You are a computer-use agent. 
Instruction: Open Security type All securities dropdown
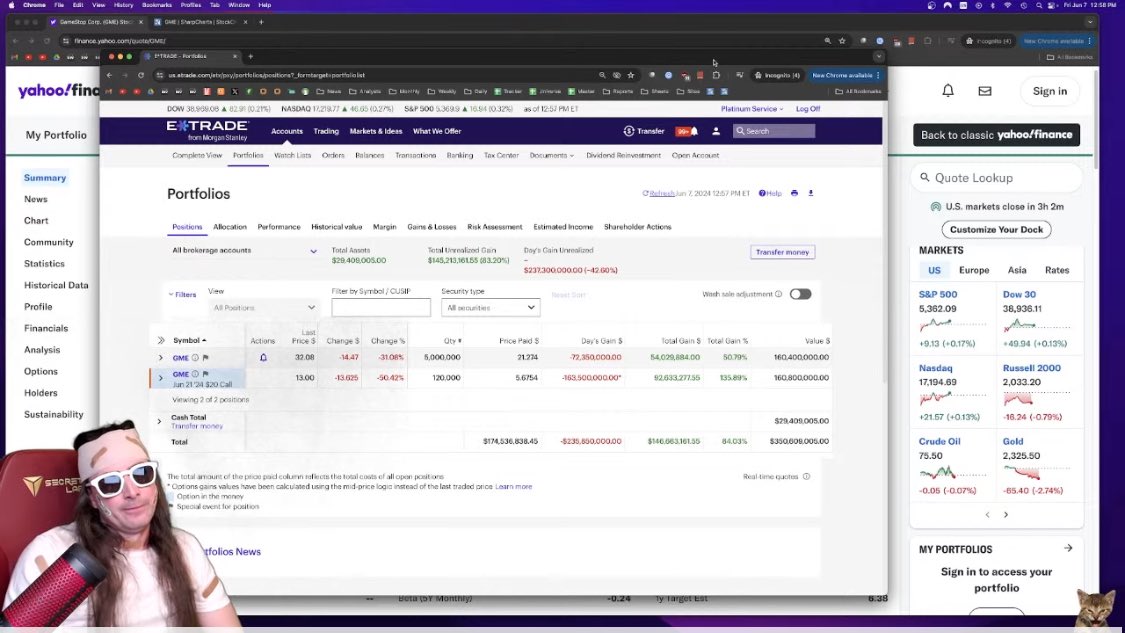coord(490,308)
